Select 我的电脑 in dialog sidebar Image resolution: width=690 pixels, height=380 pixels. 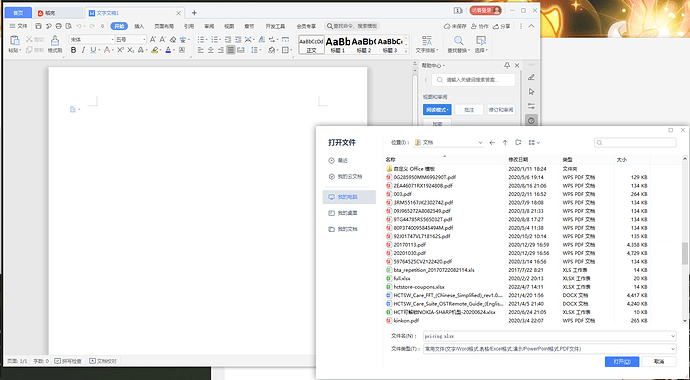tap(349, 197)
